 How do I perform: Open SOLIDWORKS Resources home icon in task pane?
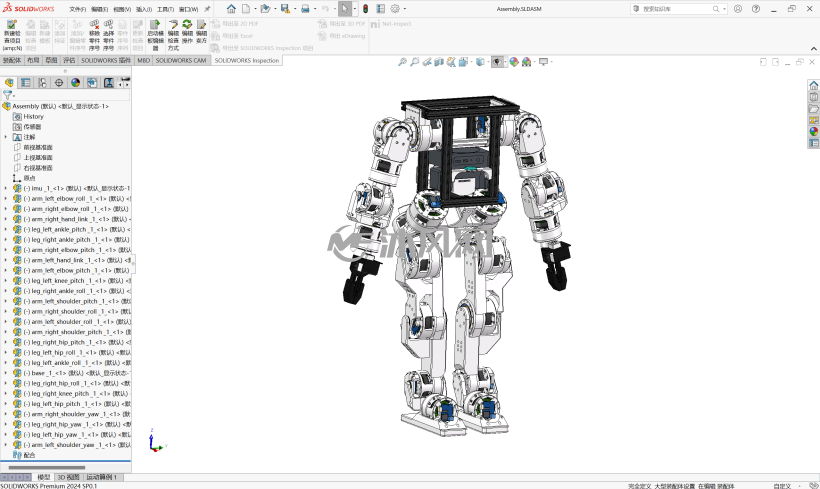pos(814,85)
